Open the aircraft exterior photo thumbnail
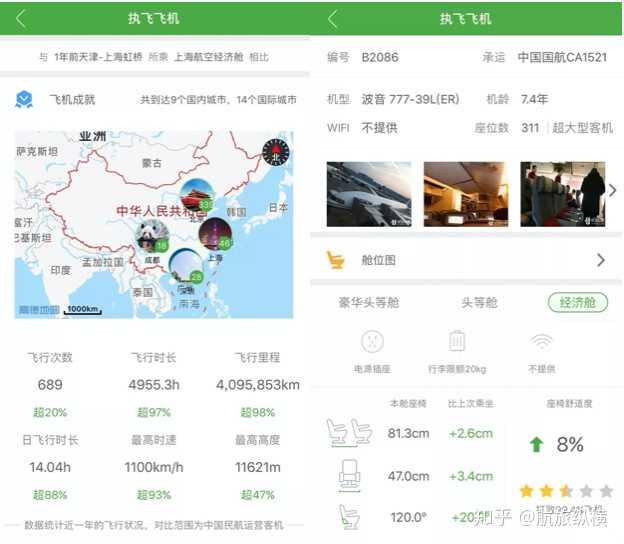624x544 pixels. (369, 194)
